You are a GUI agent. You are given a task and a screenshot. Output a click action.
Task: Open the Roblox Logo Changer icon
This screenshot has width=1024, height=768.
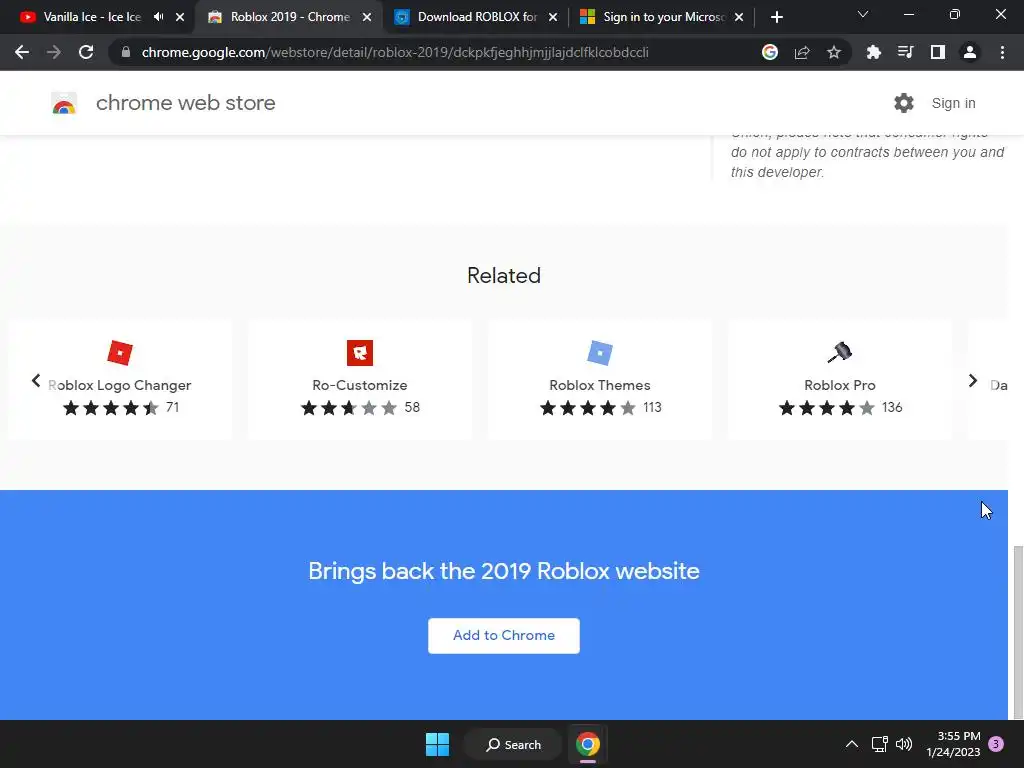120,353
